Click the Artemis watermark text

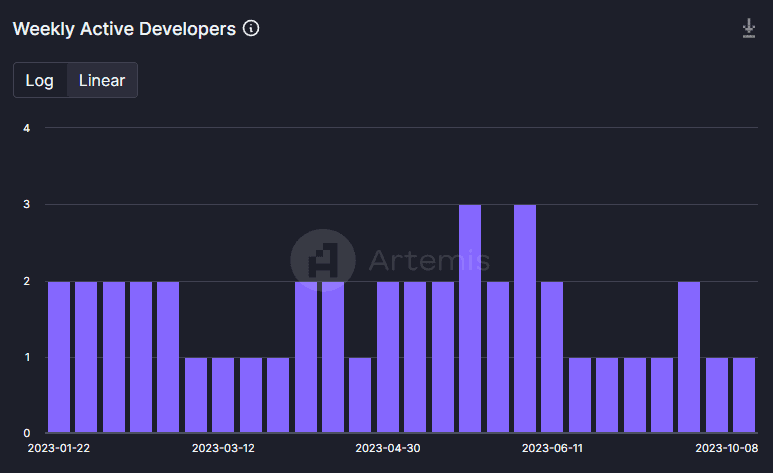point(429,261)
